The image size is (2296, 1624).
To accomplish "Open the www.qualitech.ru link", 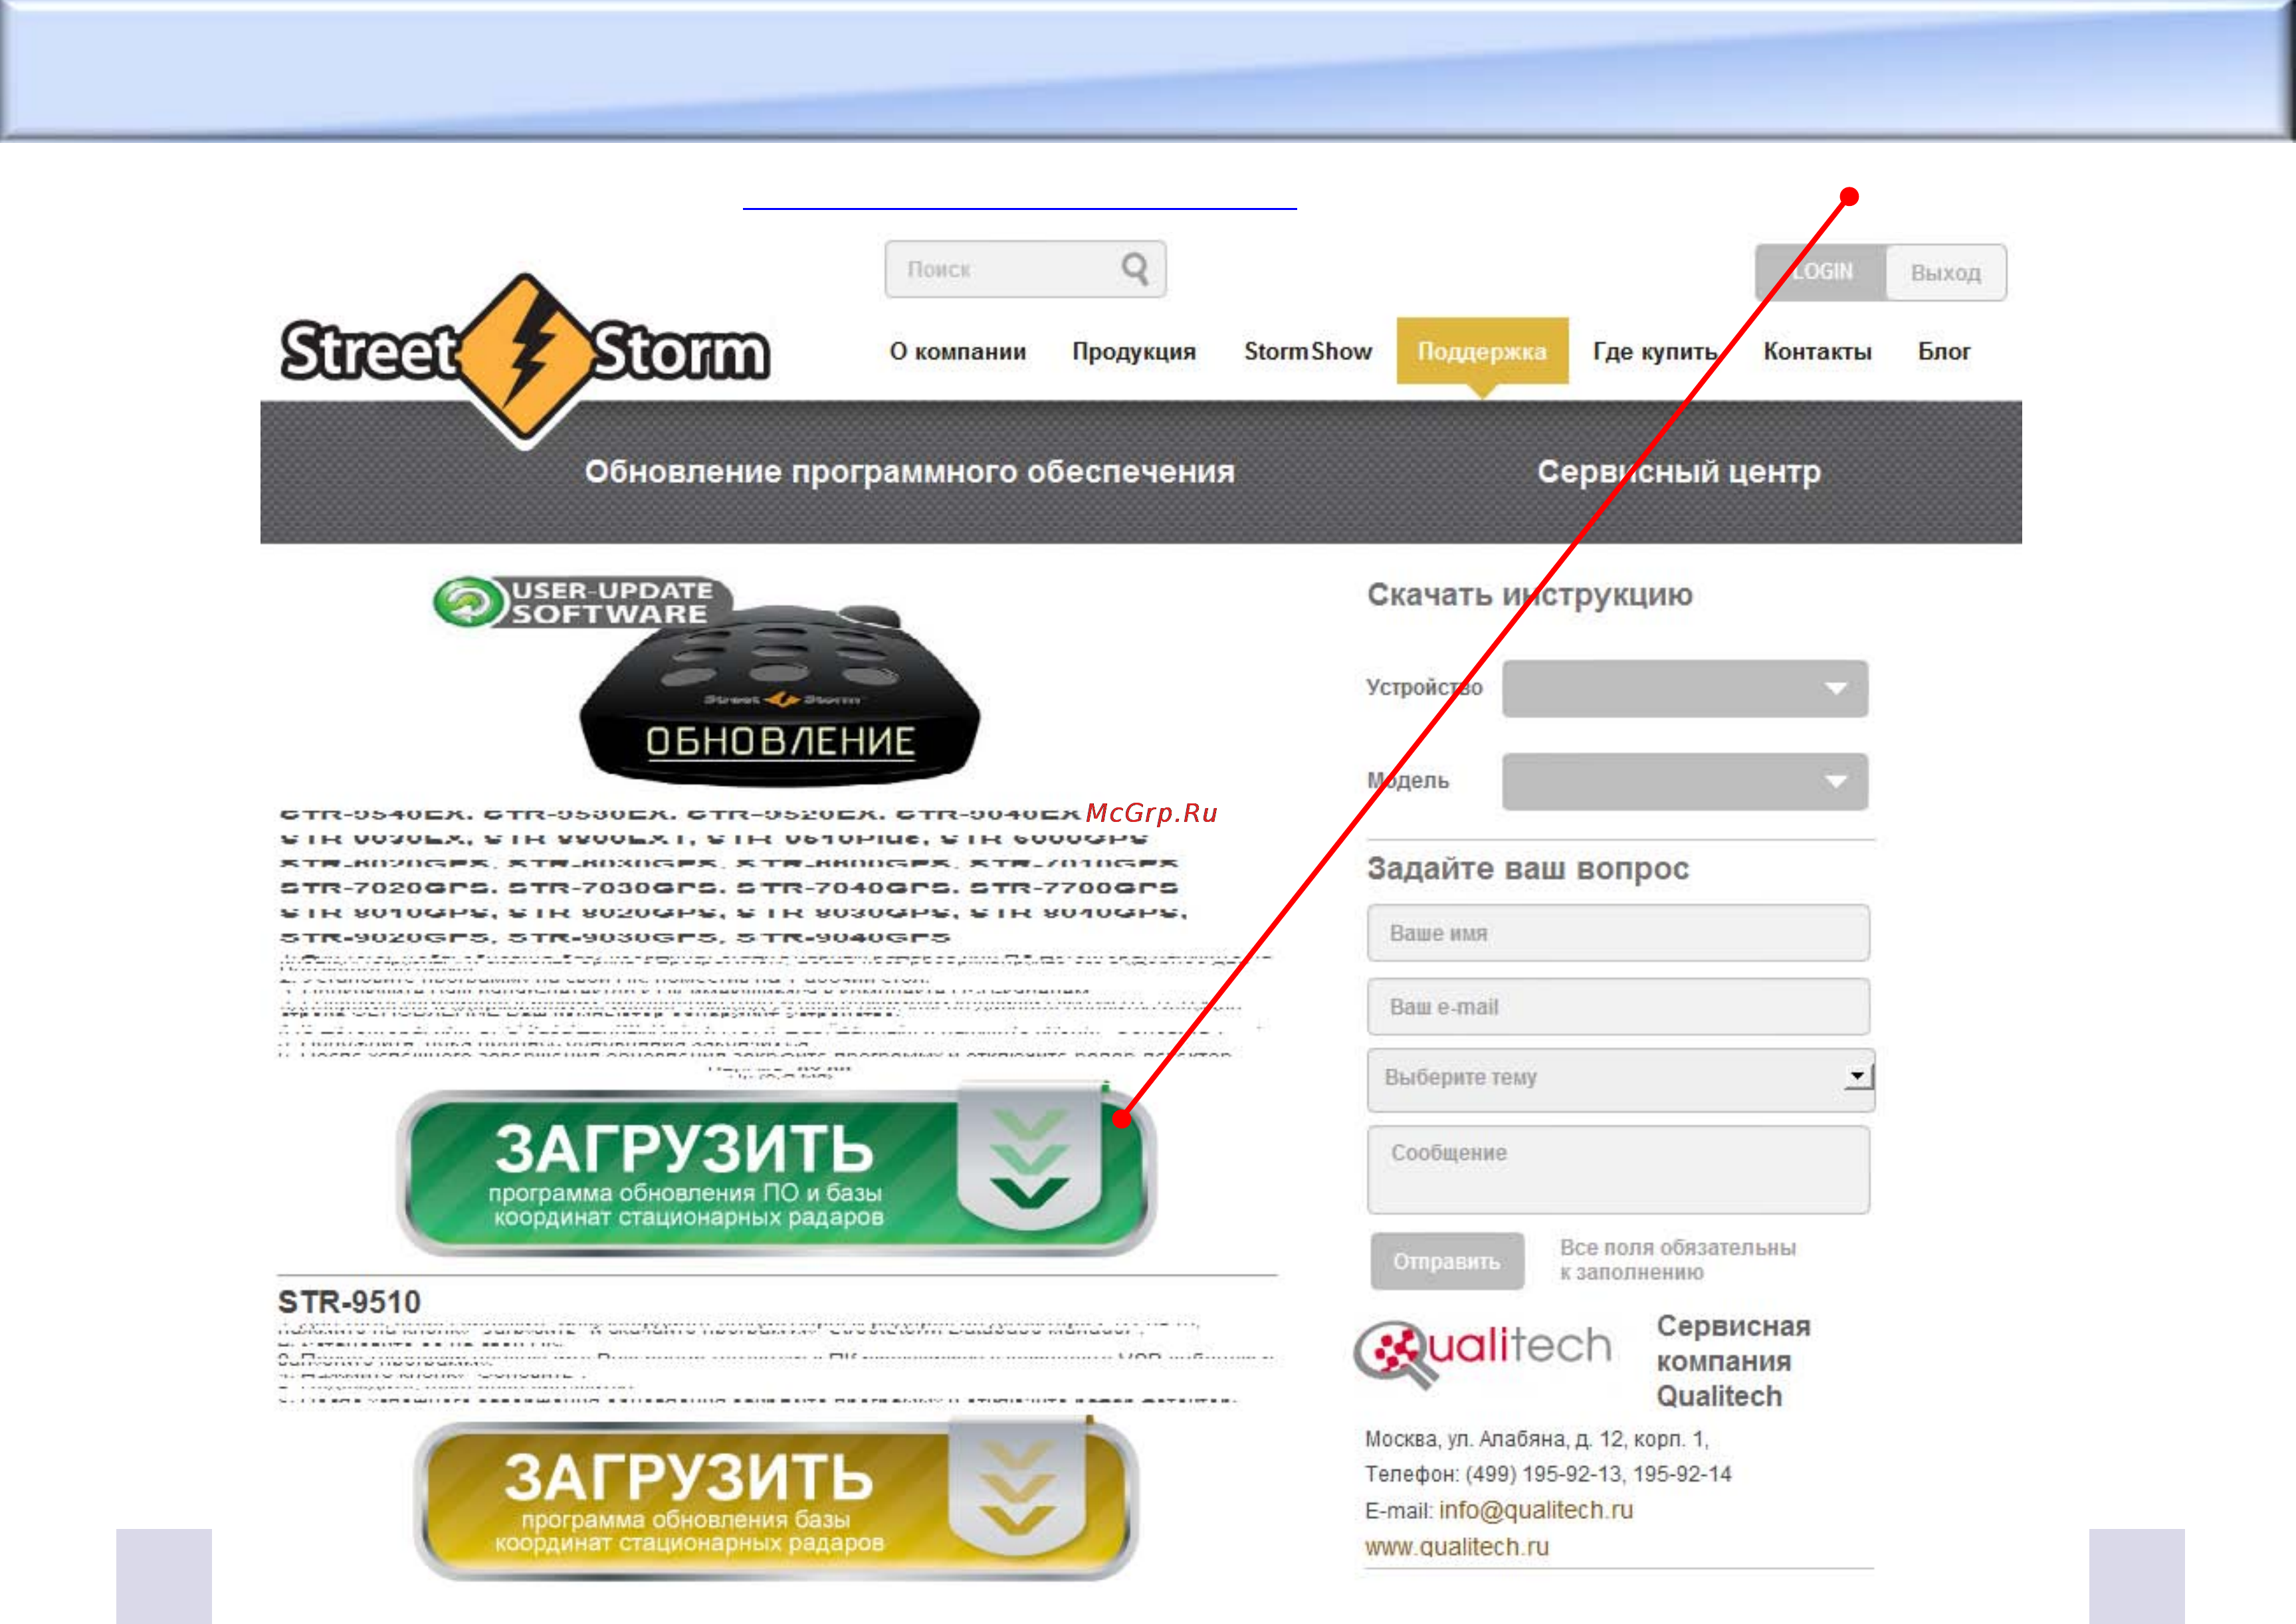I will coord(1457,1547).
